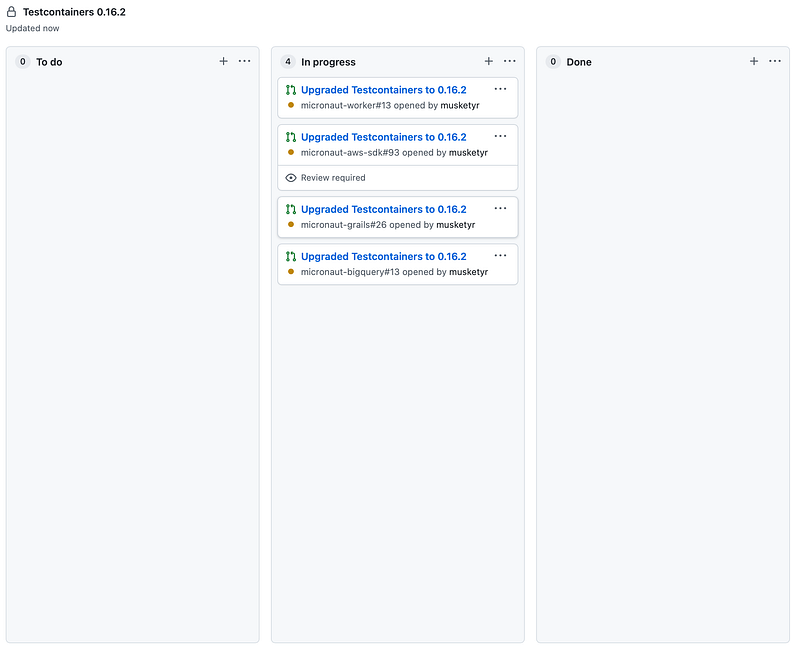
Task: Click the micronaut-aws-sdk#93 reference text
Action: pyautogui.click(x=350, y=153)
